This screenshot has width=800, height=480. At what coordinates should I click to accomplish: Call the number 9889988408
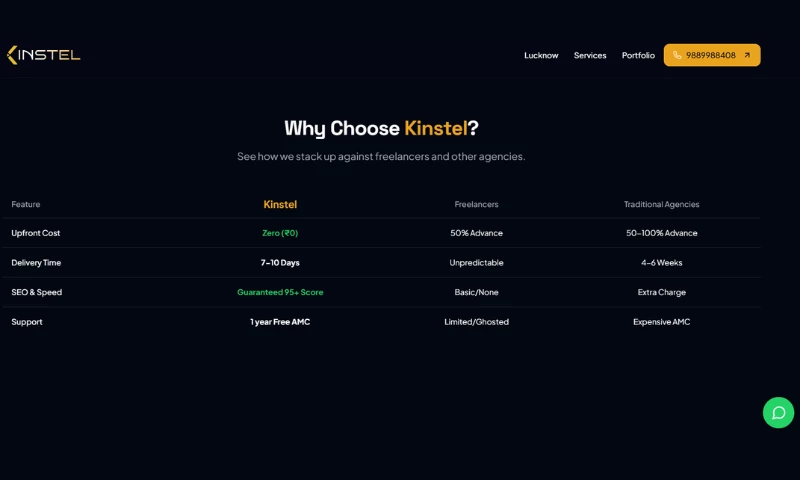click(711, 55)
